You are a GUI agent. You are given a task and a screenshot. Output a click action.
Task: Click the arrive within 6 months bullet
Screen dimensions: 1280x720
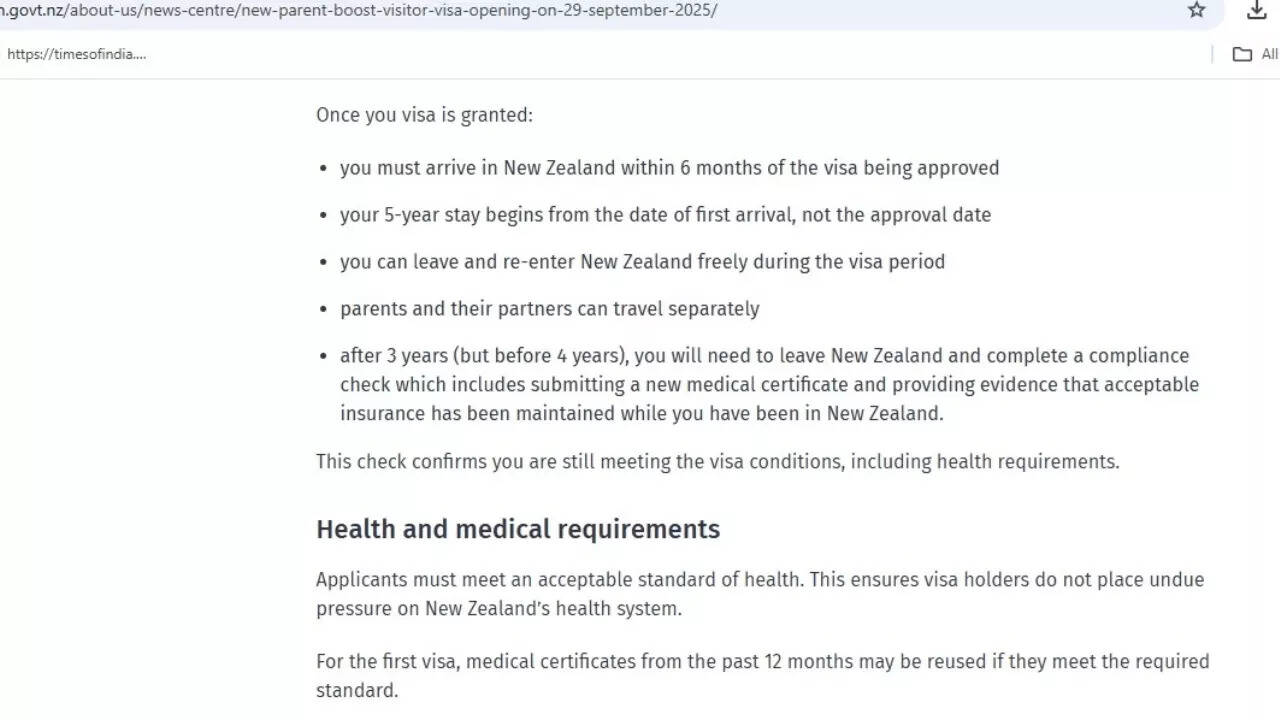(669, 167)
